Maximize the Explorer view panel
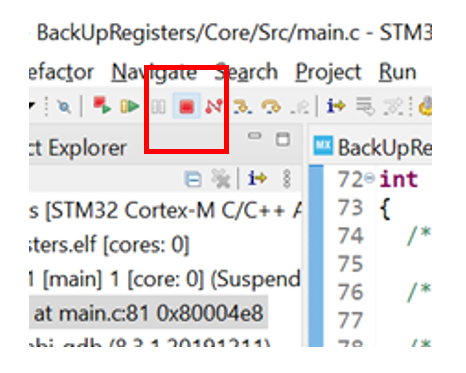The height and width of the screenshot is (373, 466). pos(283,139)
